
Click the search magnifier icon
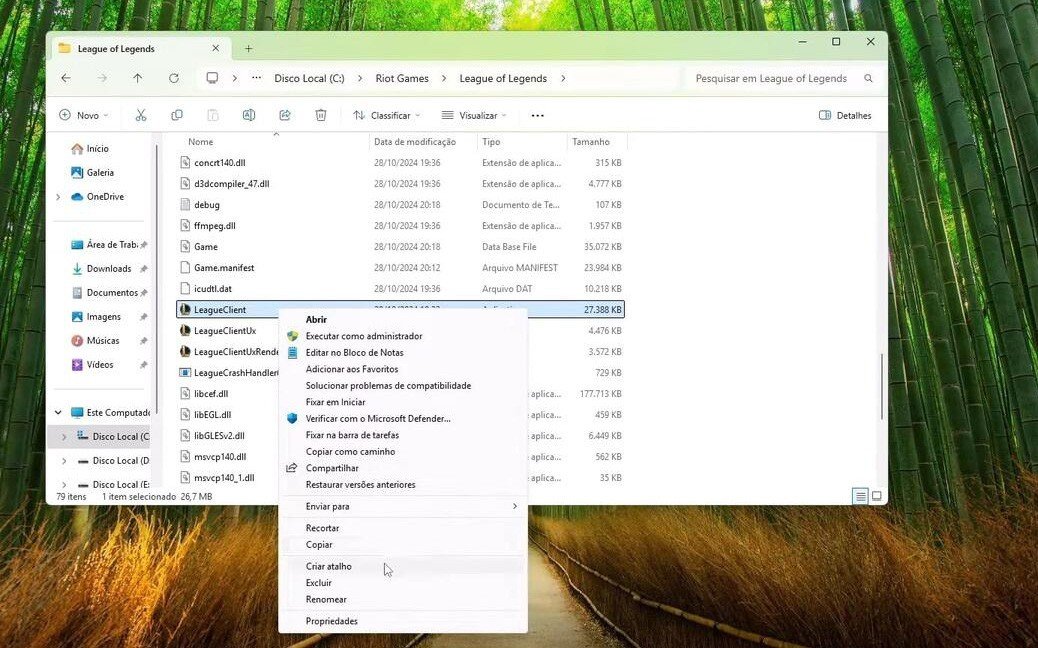coord(868,78)
